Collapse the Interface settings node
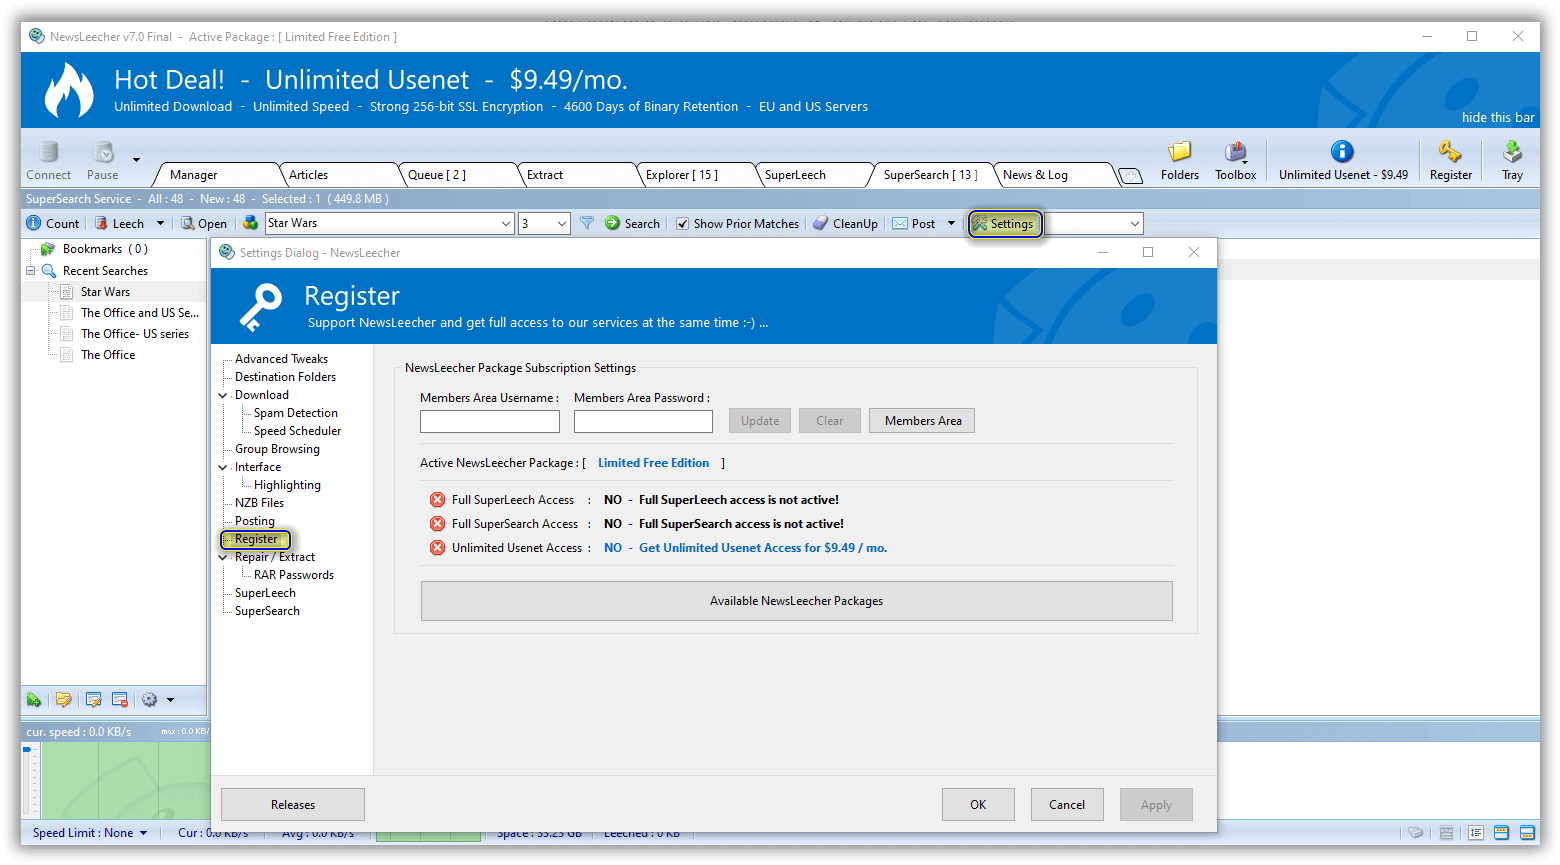This screenshot has height=865, width=1560. click(x=223, y=467)
